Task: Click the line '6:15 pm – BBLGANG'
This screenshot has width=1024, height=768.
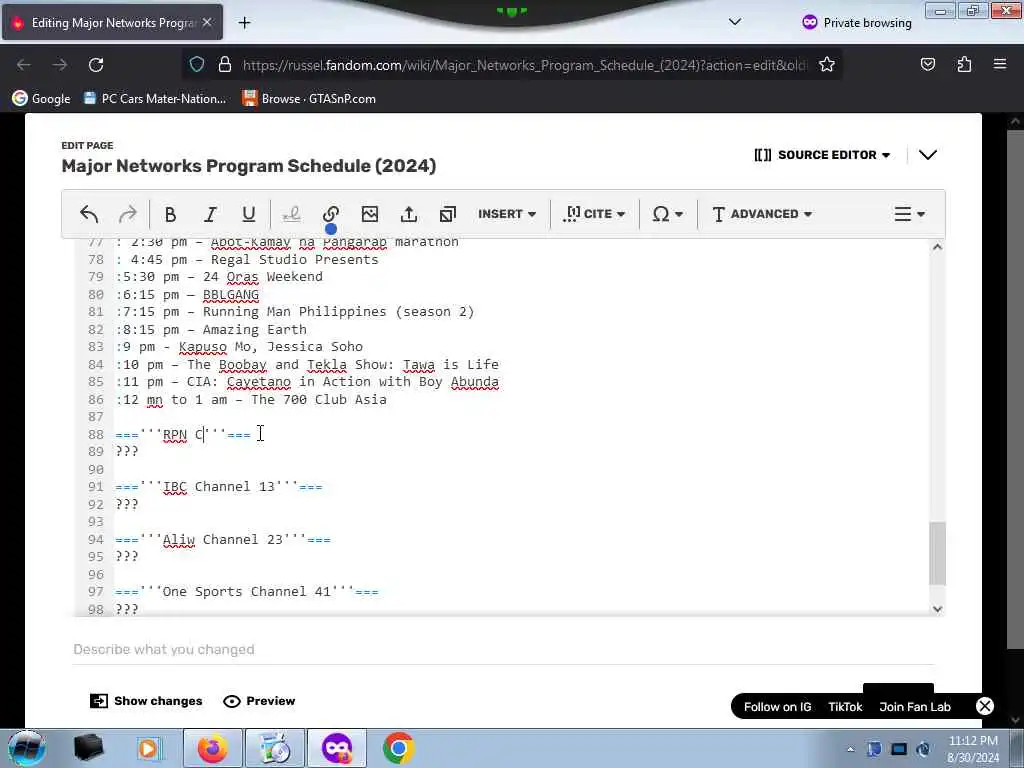Action: (187, 295)
